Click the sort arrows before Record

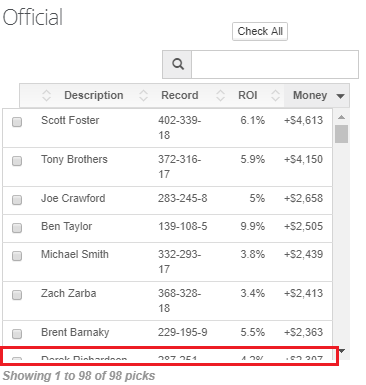[x=143, y=96]
